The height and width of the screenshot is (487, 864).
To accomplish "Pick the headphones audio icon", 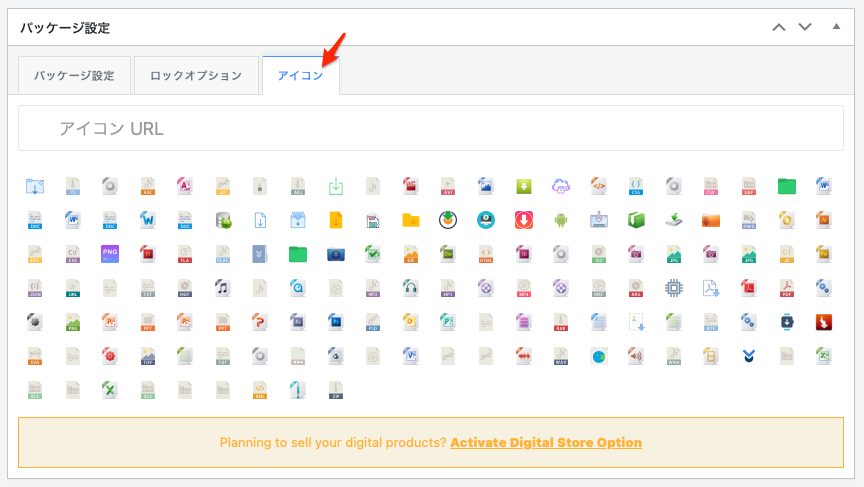I will pyautogui.click(x=410, y=288).
